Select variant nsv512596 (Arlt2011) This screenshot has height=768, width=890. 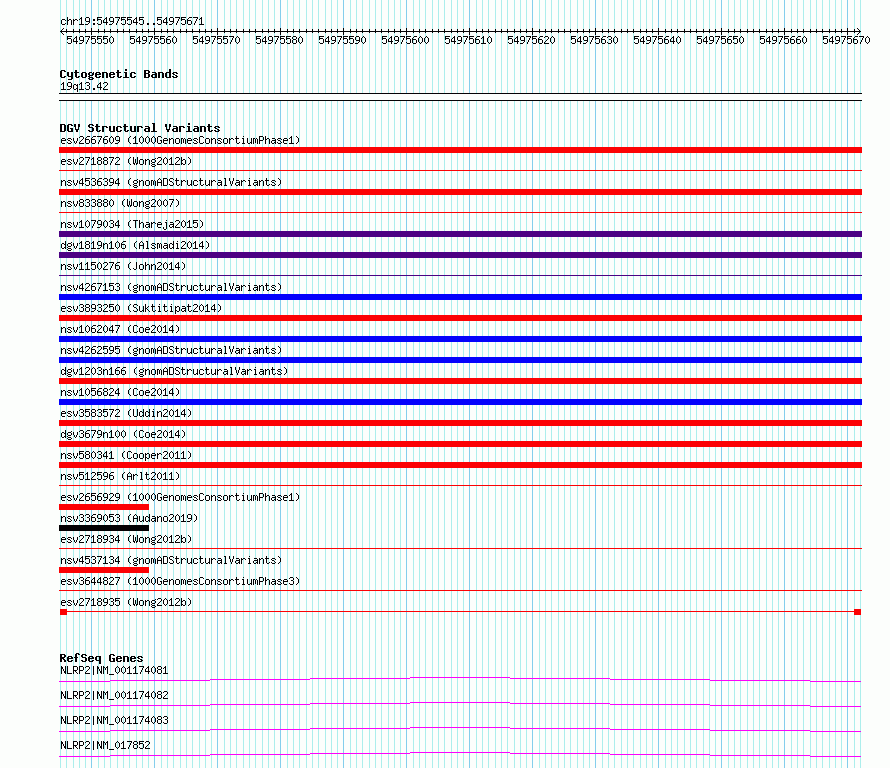pos(120,476)
